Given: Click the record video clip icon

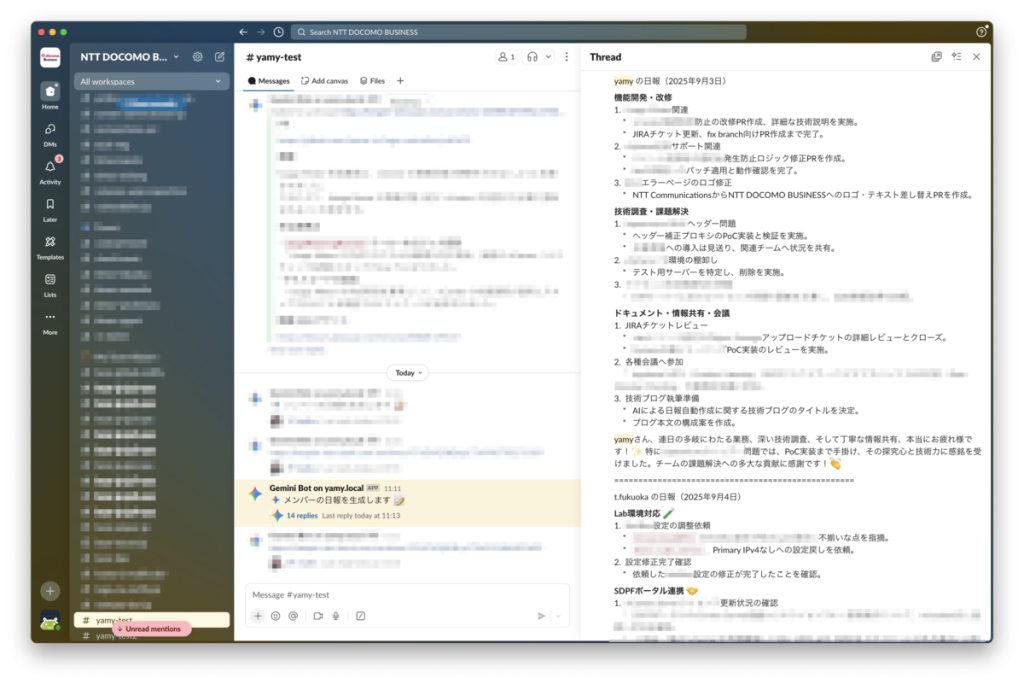Looking at the screenshot, I should click(x=318, y=616).
